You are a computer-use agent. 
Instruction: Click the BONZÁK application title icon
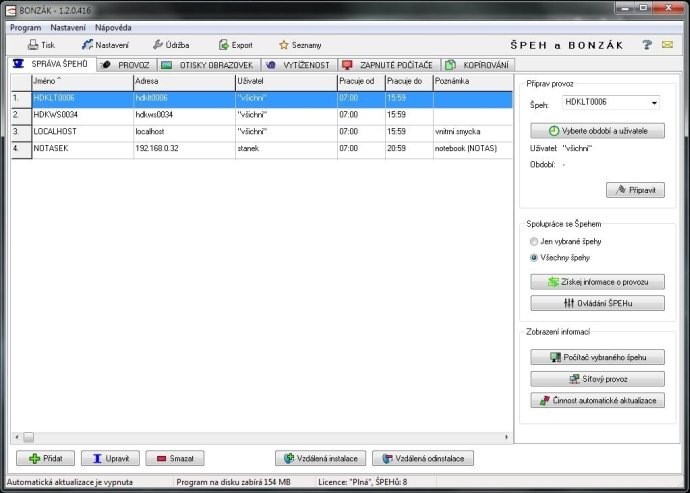coord(11,10)
